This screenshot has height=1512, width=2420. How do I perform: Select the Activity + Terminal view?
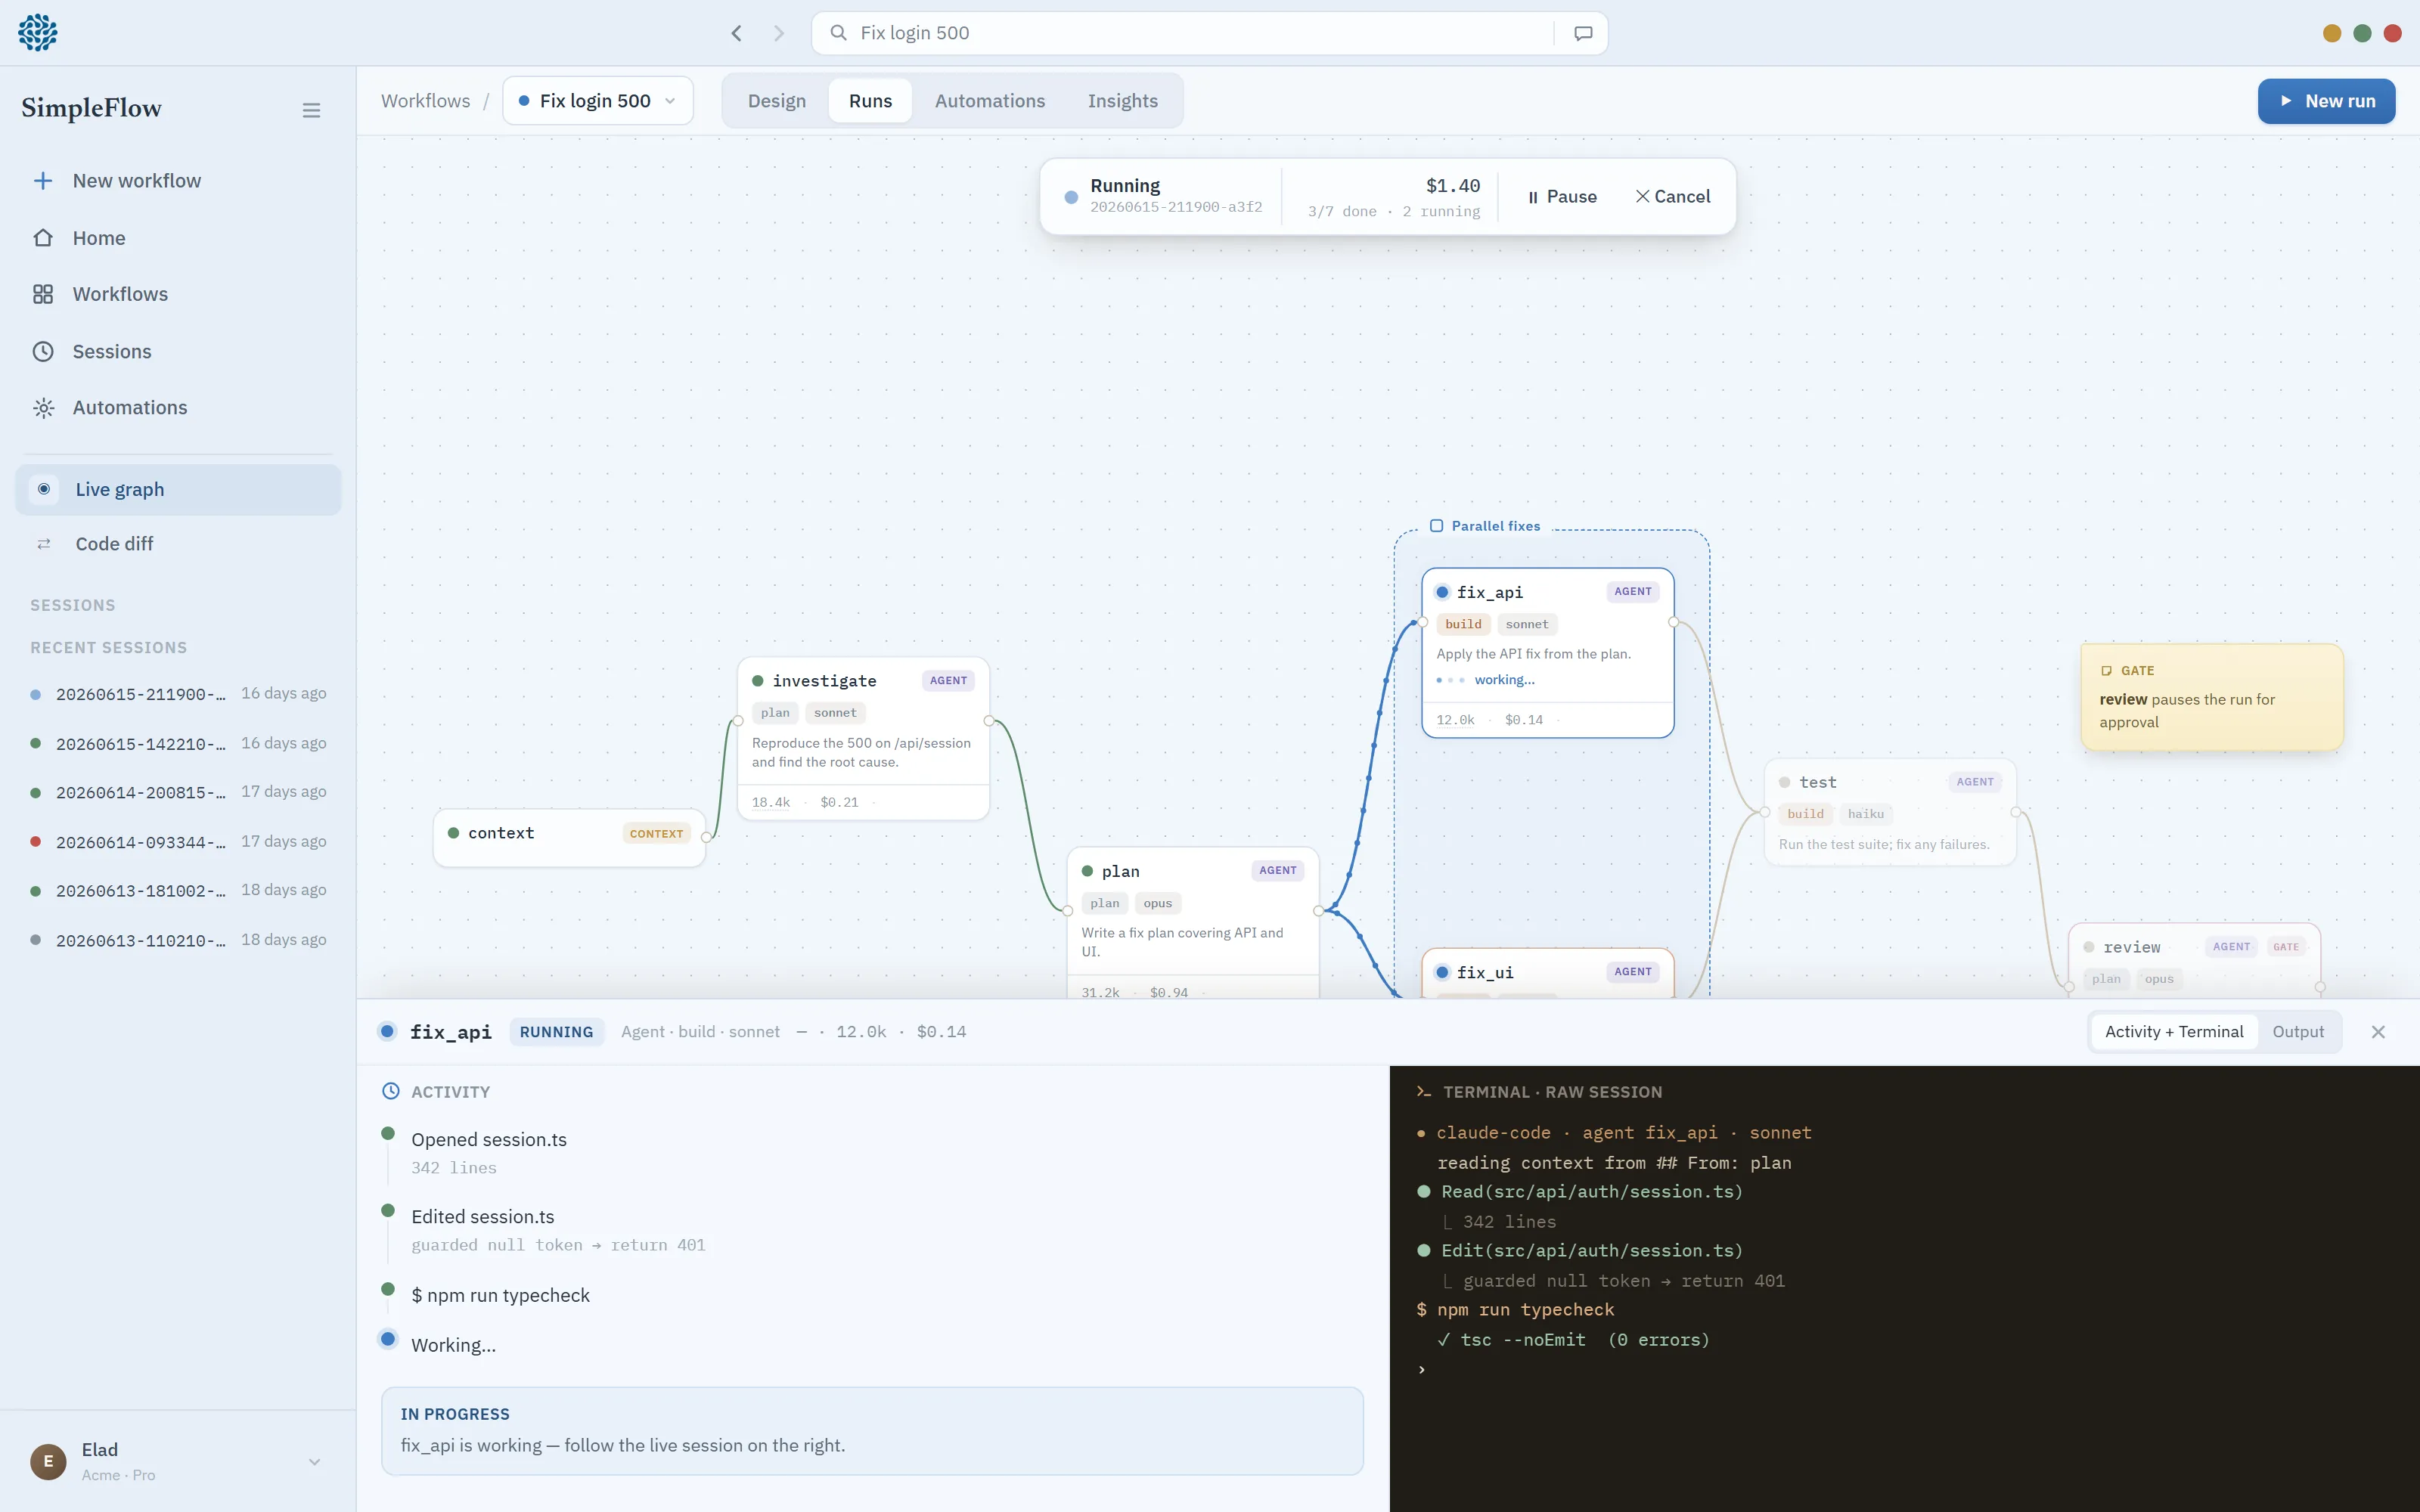[x=2173, y=1032]
